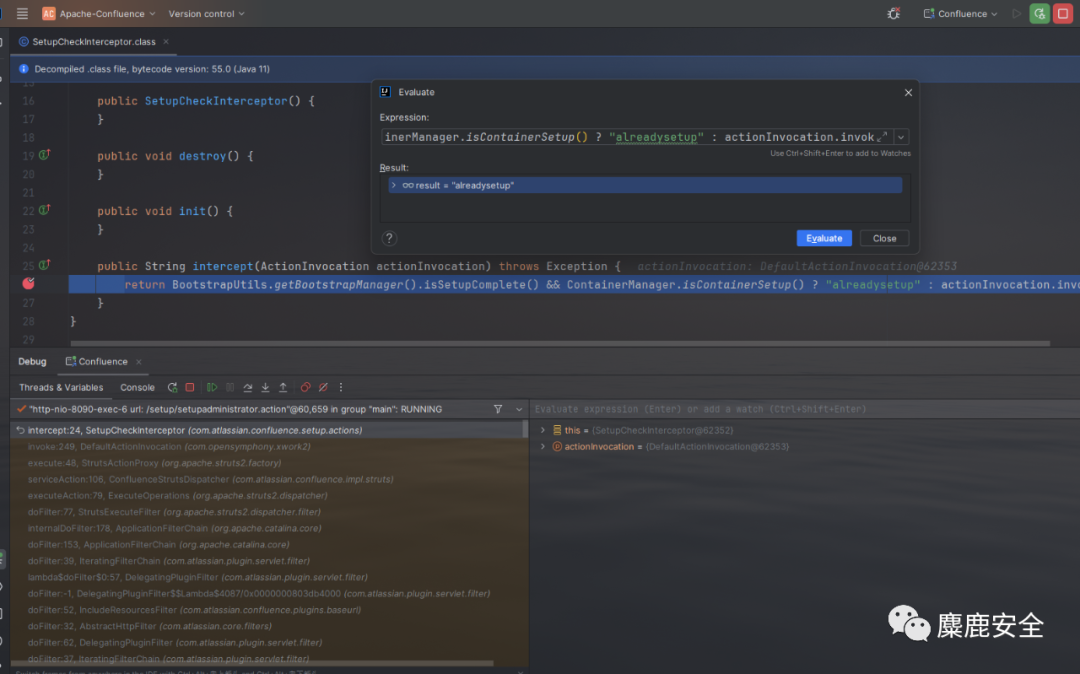Select the SetupCheckInterceptor.class editor tab
The image size is (1080, 674).
pos(94,42)
